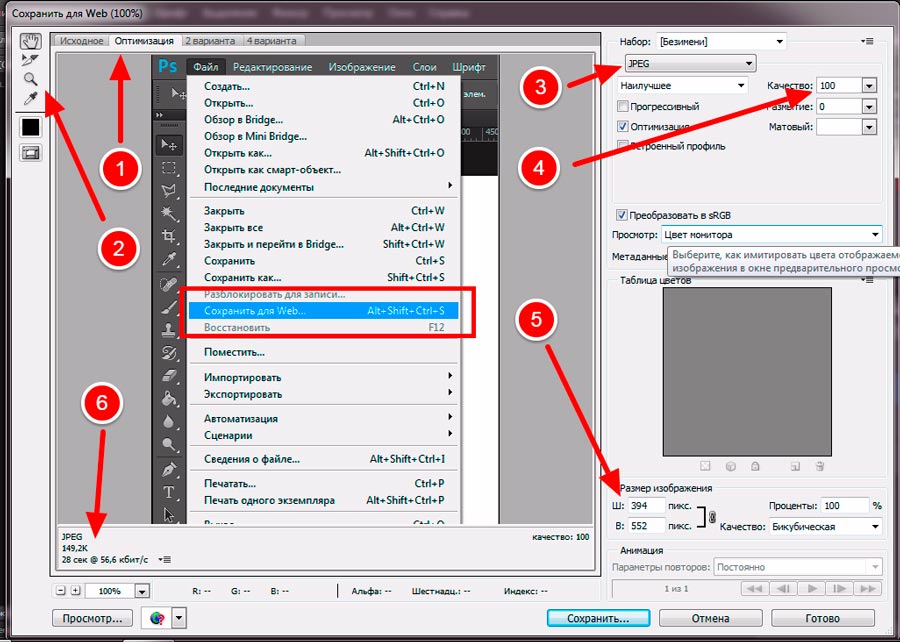Click the black eyedropper color swatch
The image size is (900, 642).
point(30,127)
